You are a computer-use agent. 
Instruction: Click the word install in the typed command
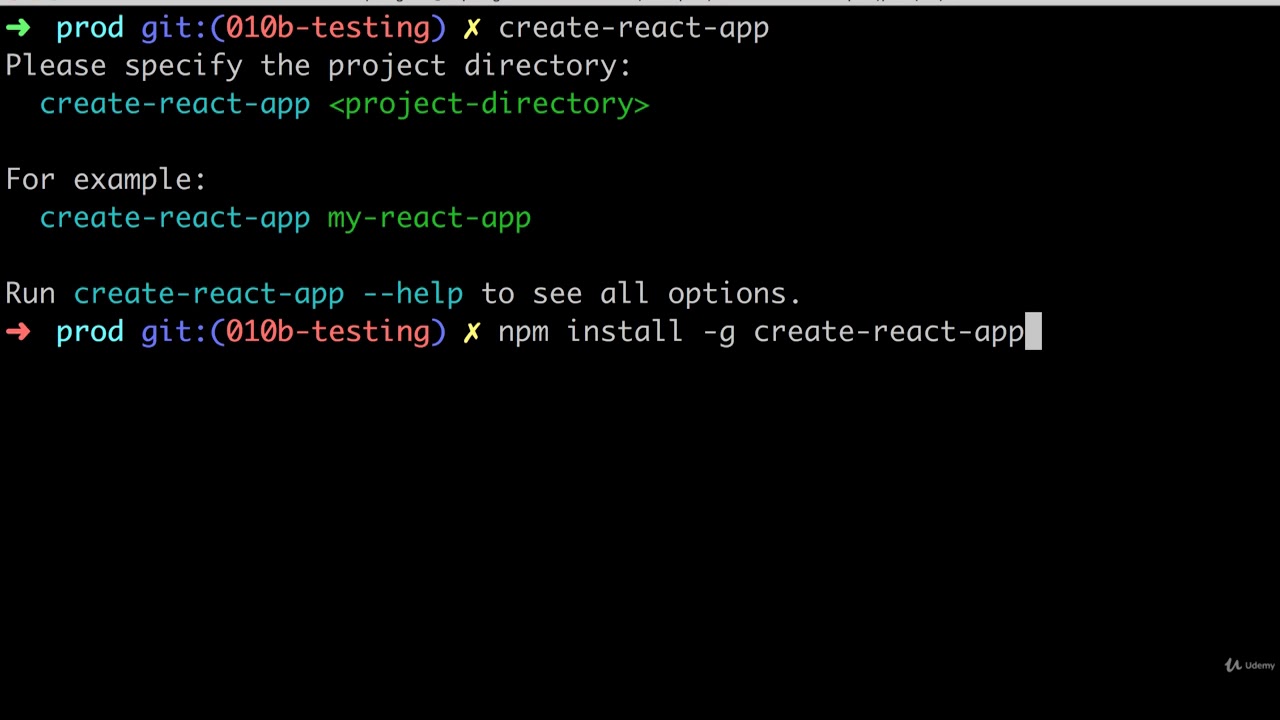pos(625,332)
